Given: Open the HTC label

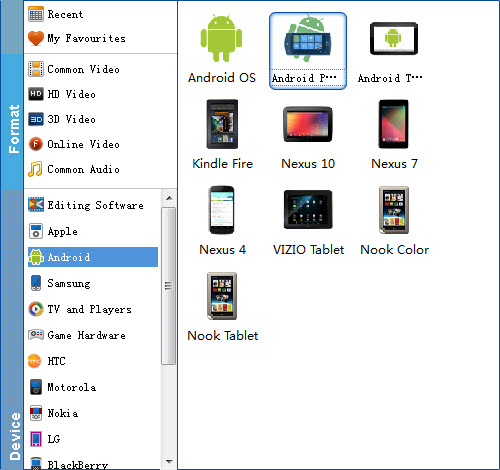Looking at the screenshot, I should click(56, 361).
